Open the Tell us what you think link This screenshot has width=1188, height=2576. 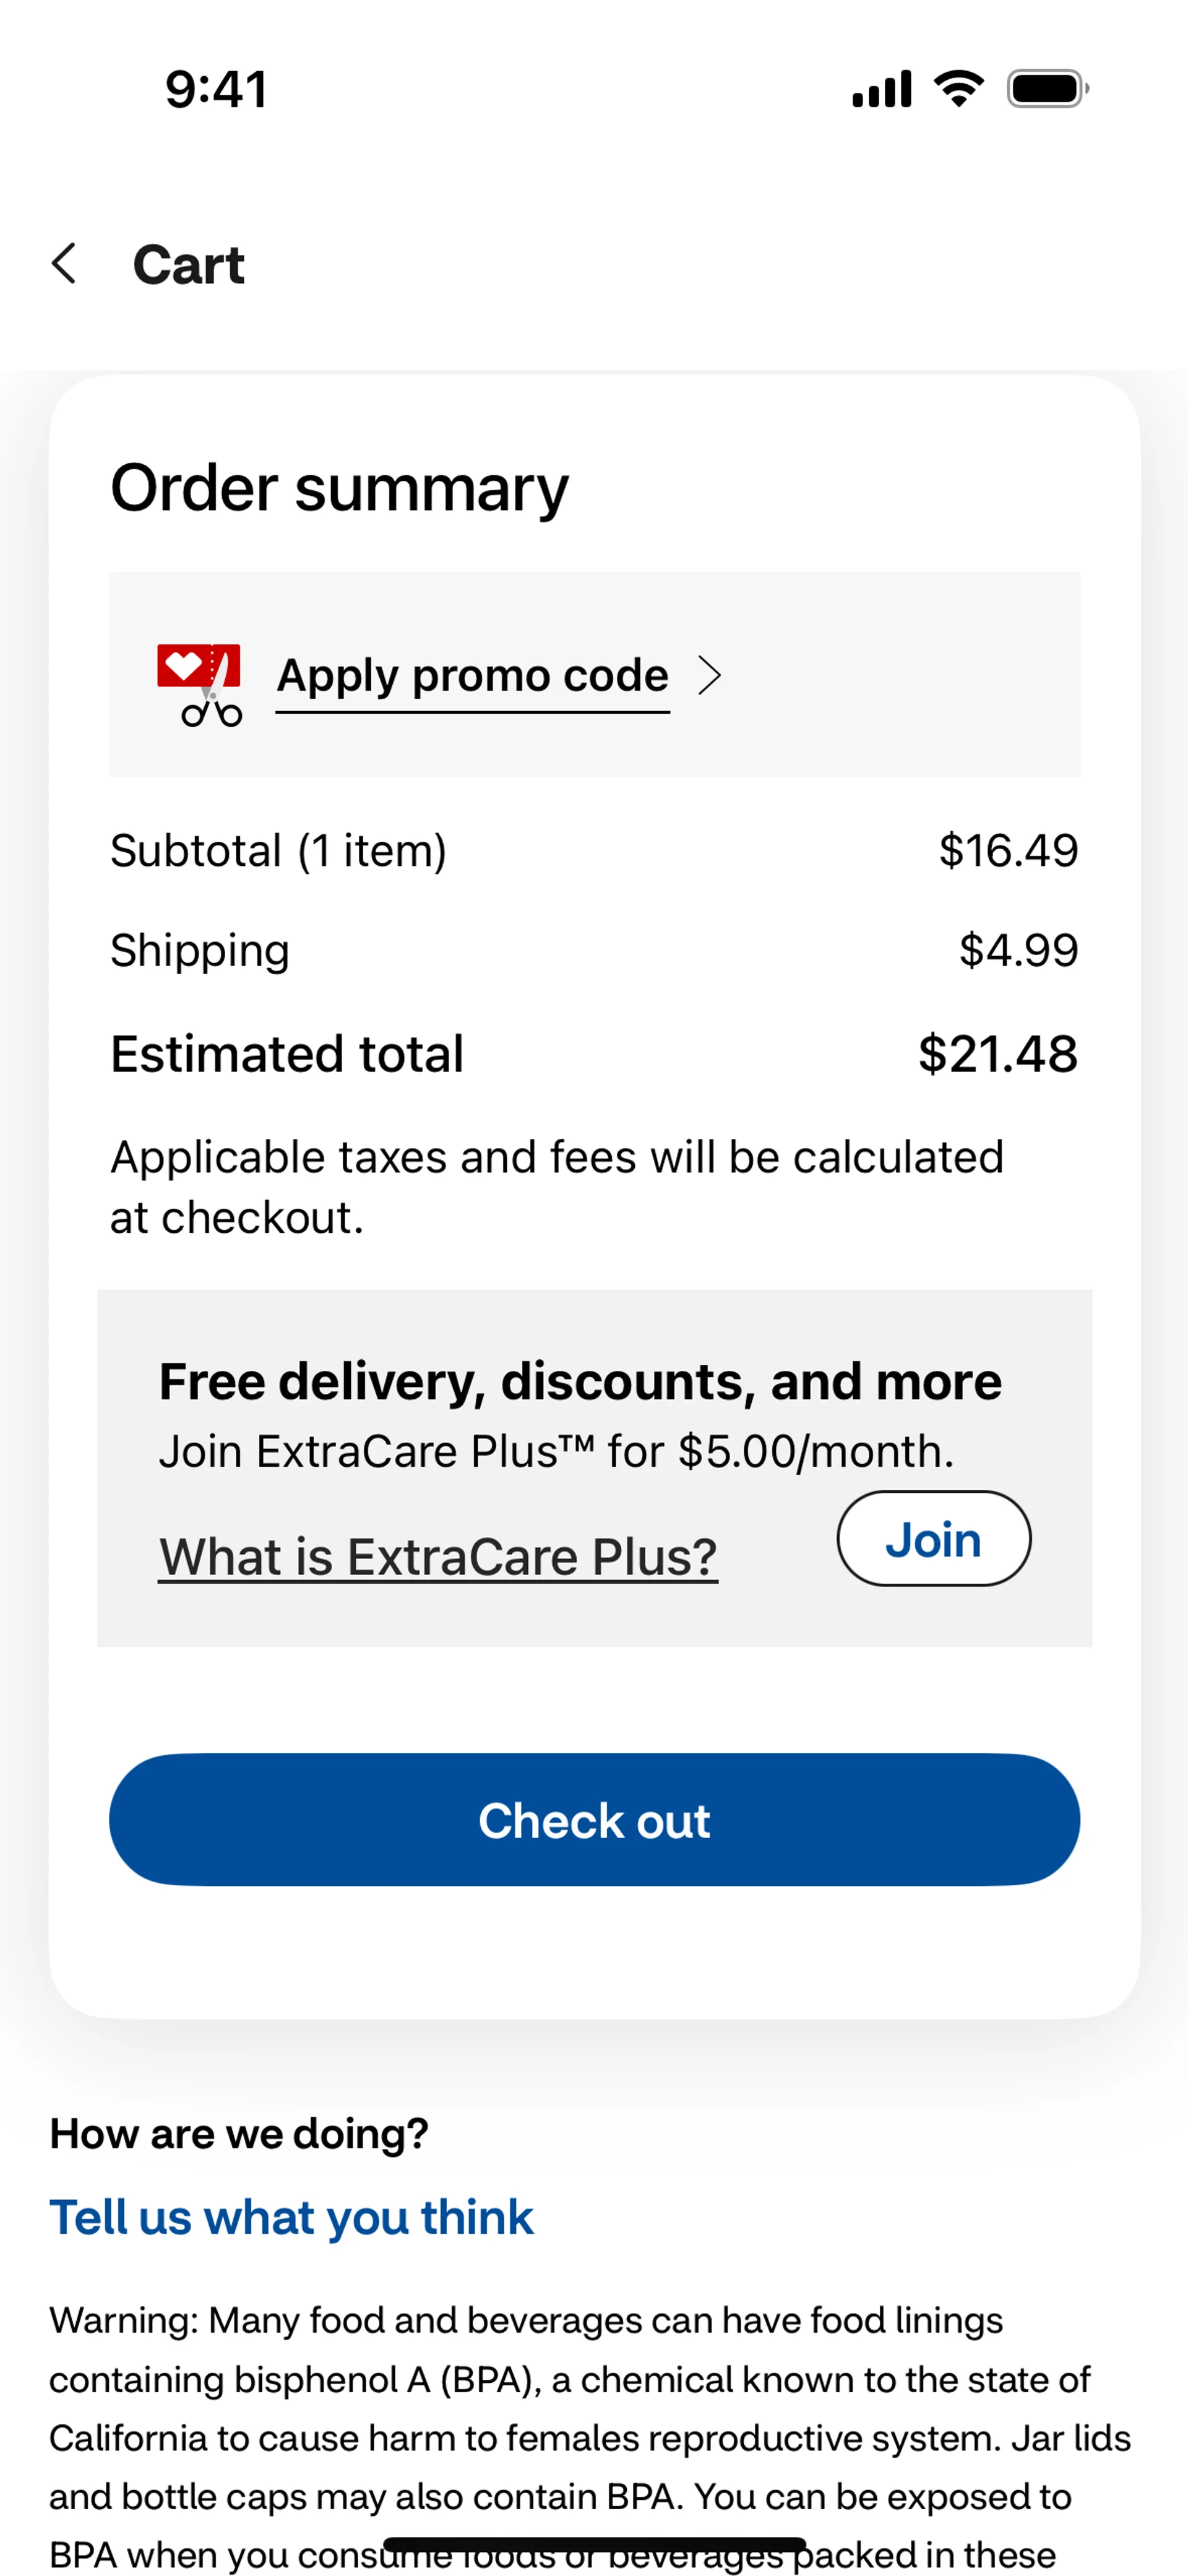point(291,2217)
